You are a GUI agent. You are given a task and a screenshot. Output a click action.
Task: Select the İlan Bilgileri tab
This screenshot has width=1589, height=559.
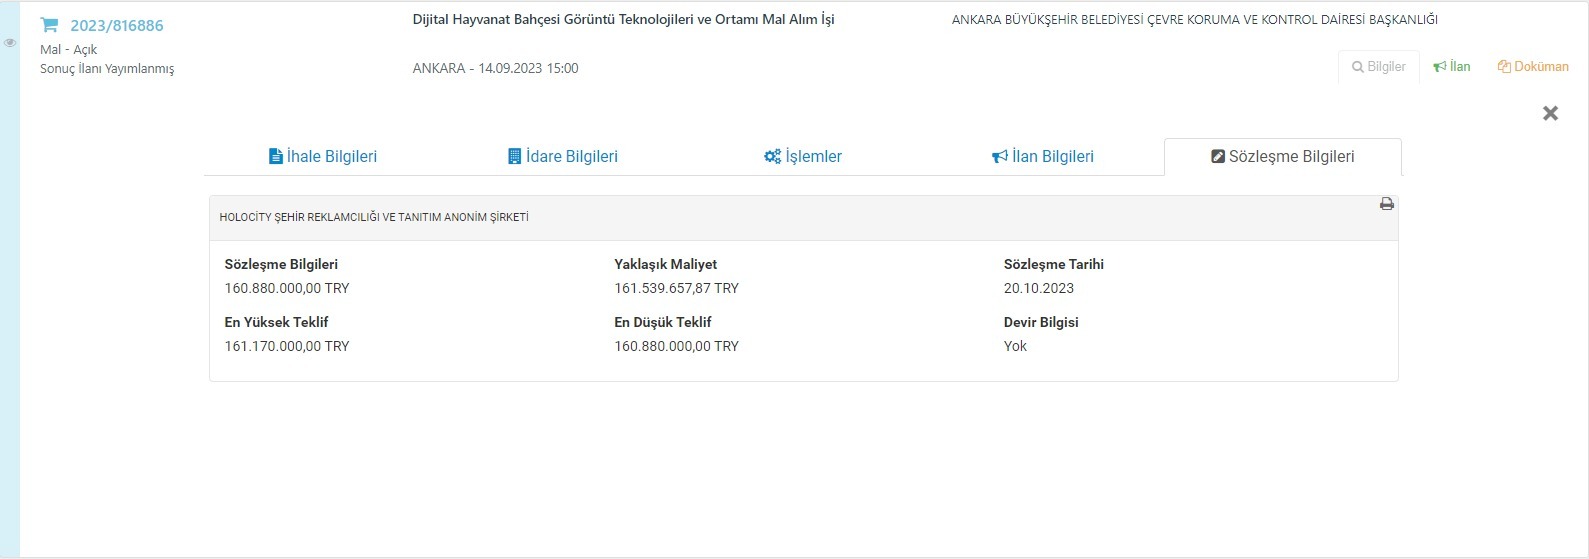tap(1043, 157)
